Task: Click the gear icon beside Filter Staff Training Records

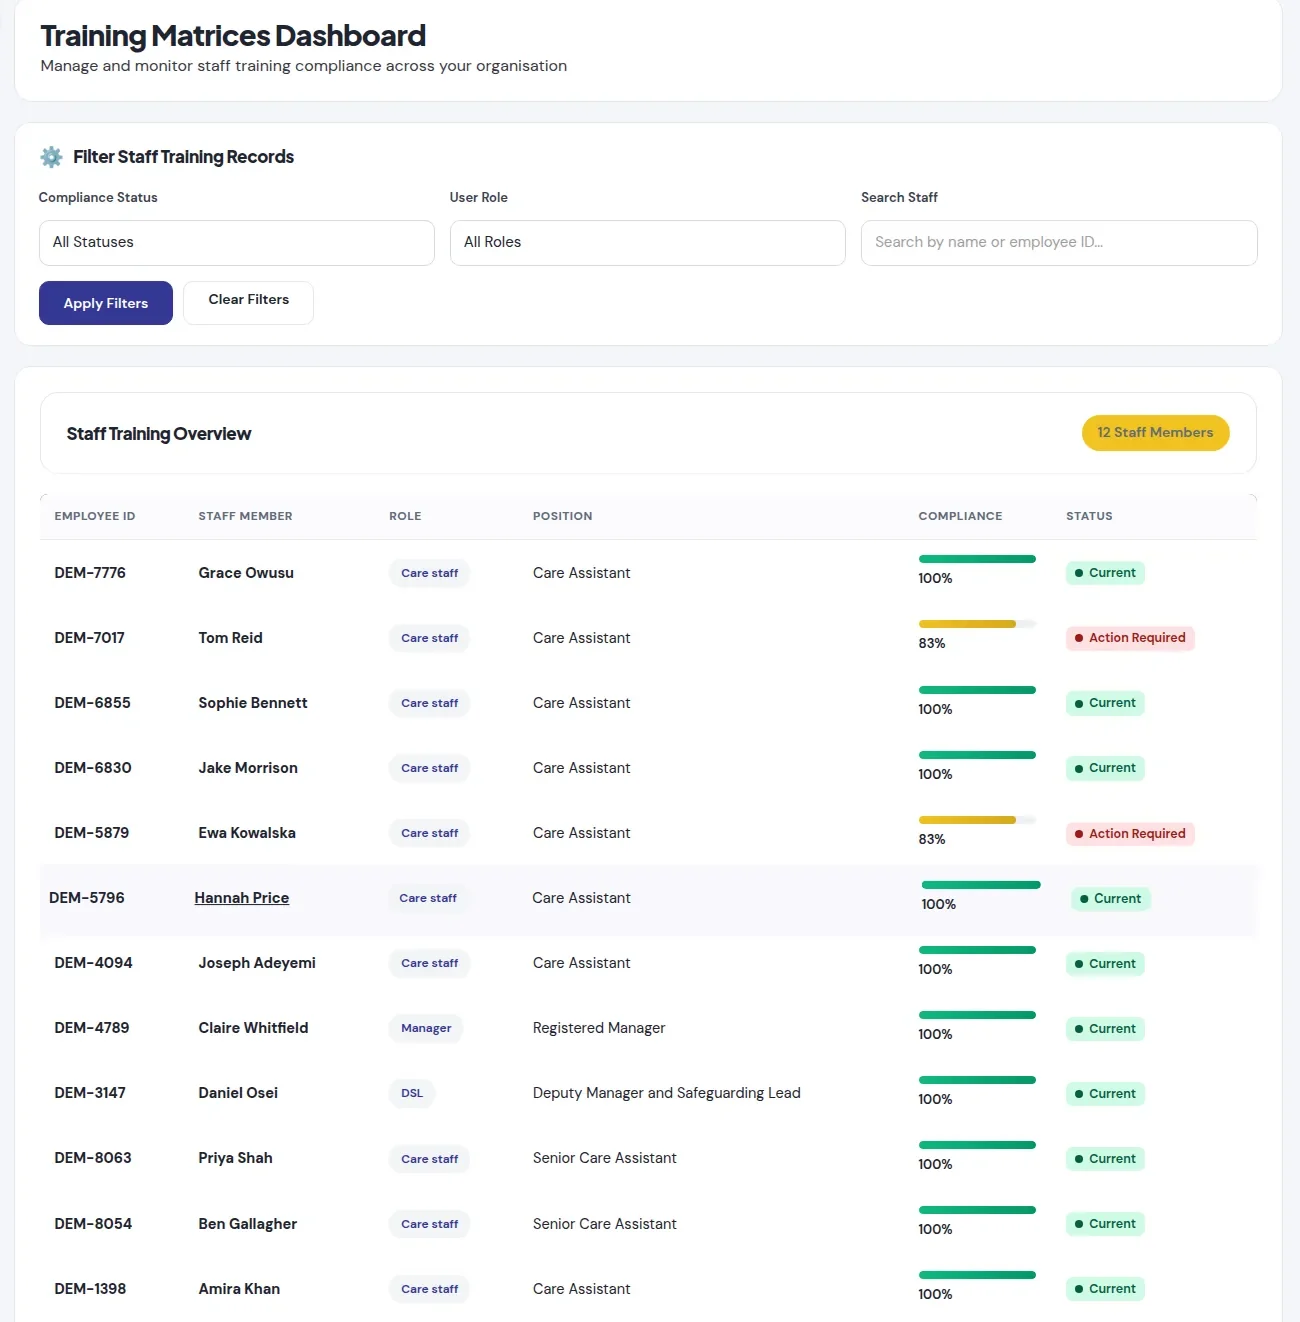Action: click(51, 157)
